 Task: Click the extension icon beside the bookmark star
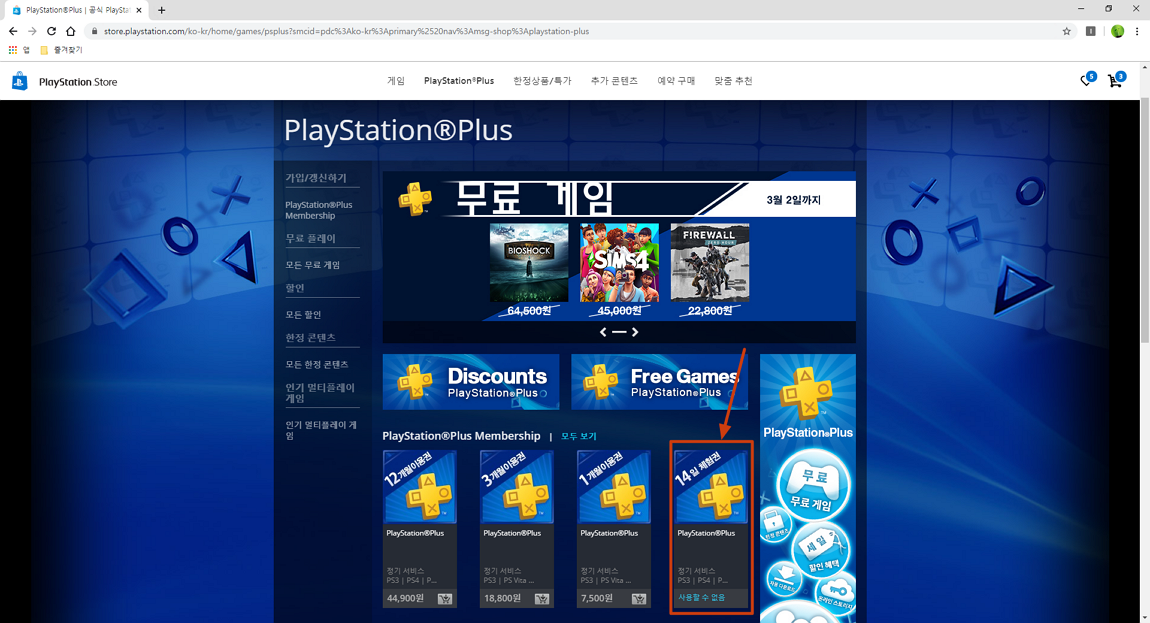(1091, 31)
